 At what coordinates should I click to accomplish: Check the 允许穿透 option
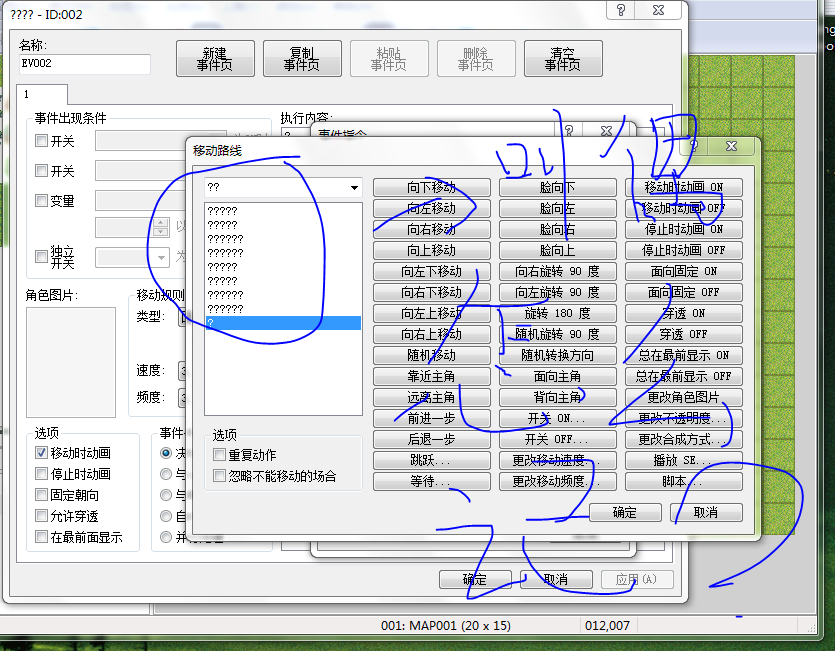[x=41, y=516]
